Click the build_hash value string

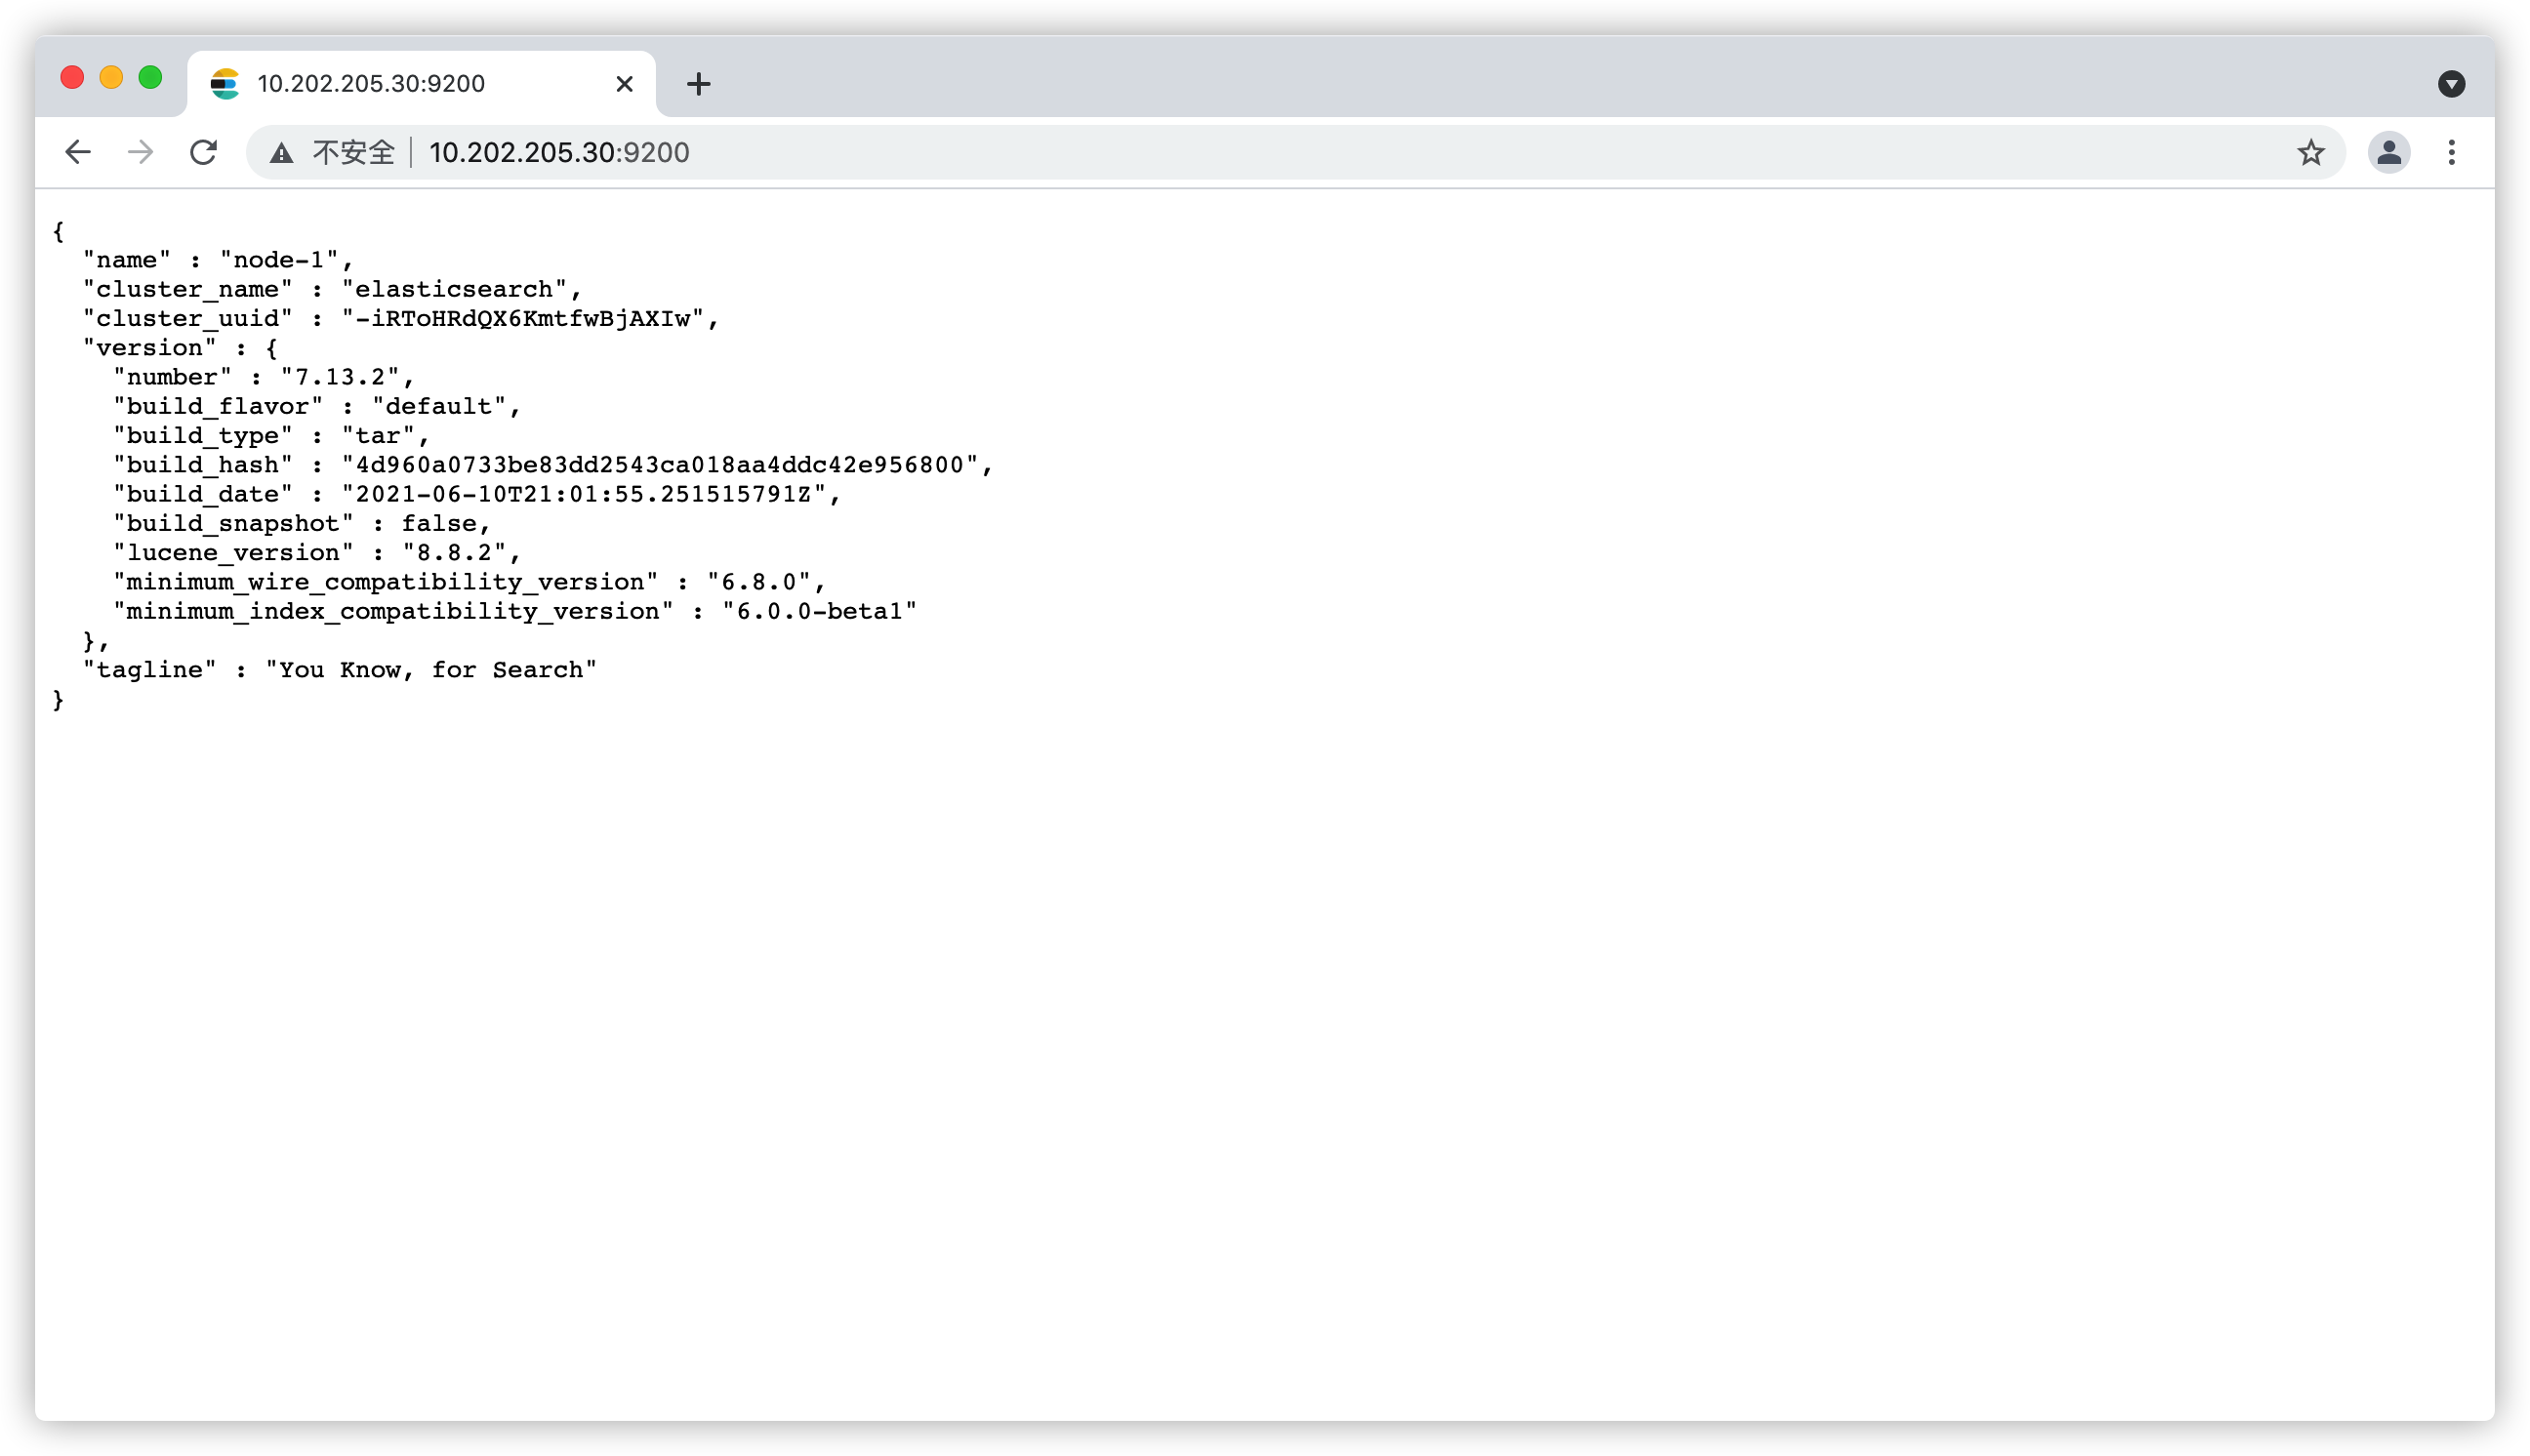coord(660,465)
